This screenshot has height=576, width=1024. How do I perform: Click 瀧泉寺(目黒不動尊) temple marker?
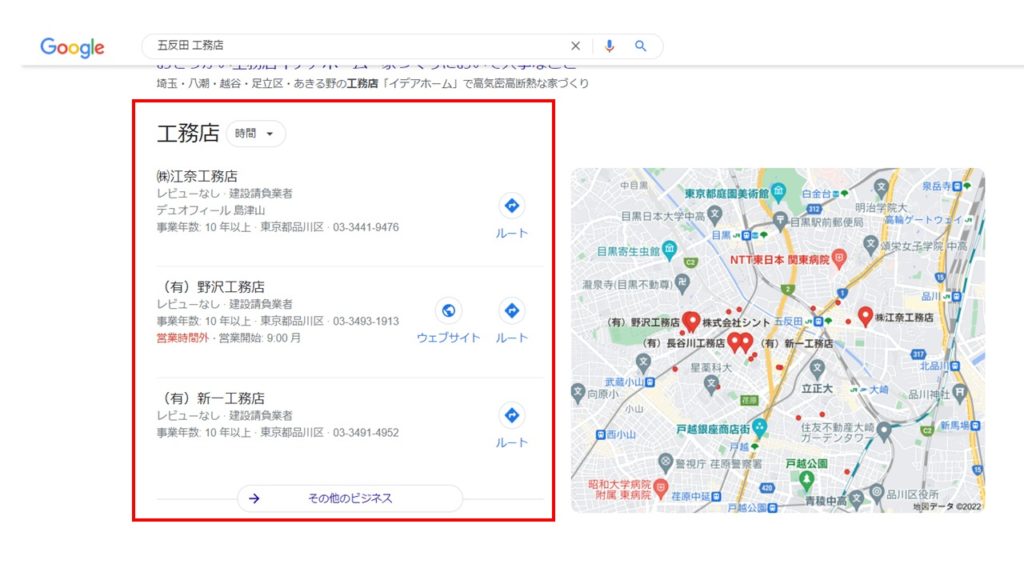[682, 282]
